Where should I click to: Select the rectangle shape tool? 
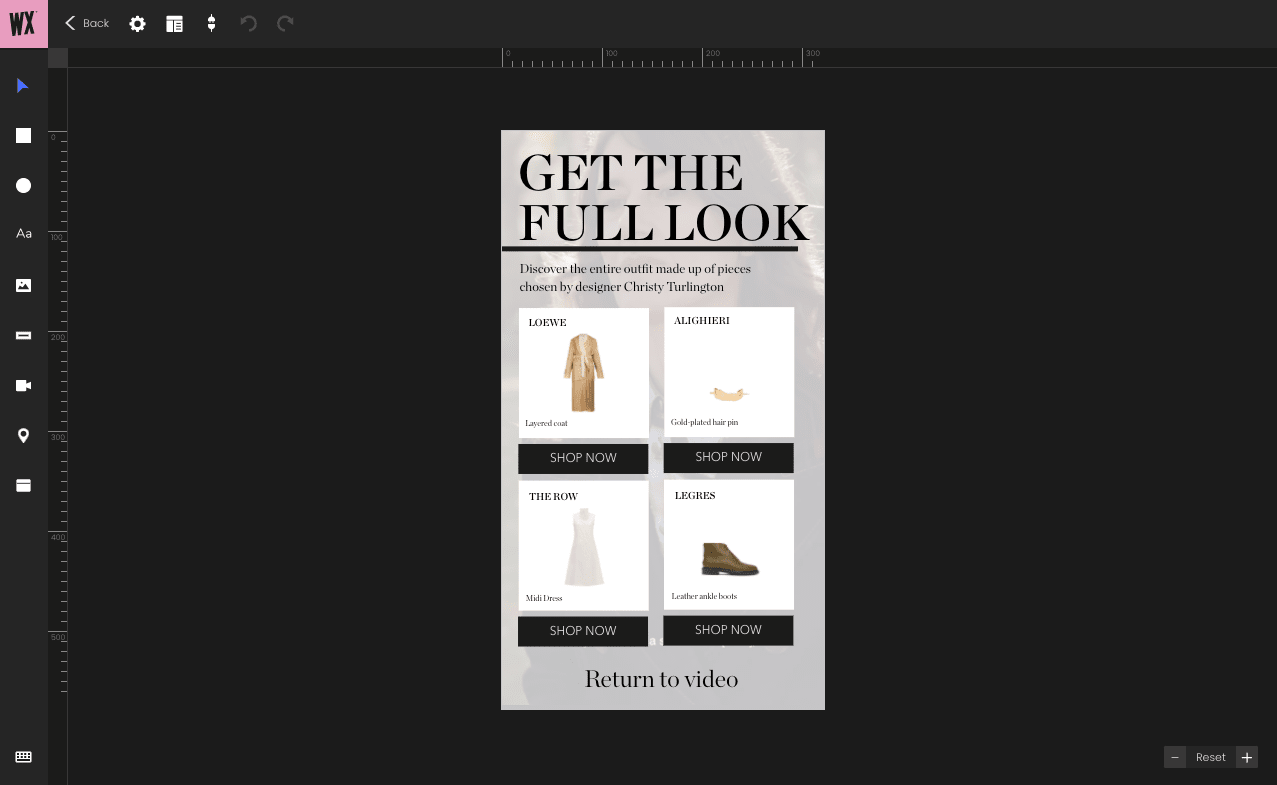[x=24, y=136]
